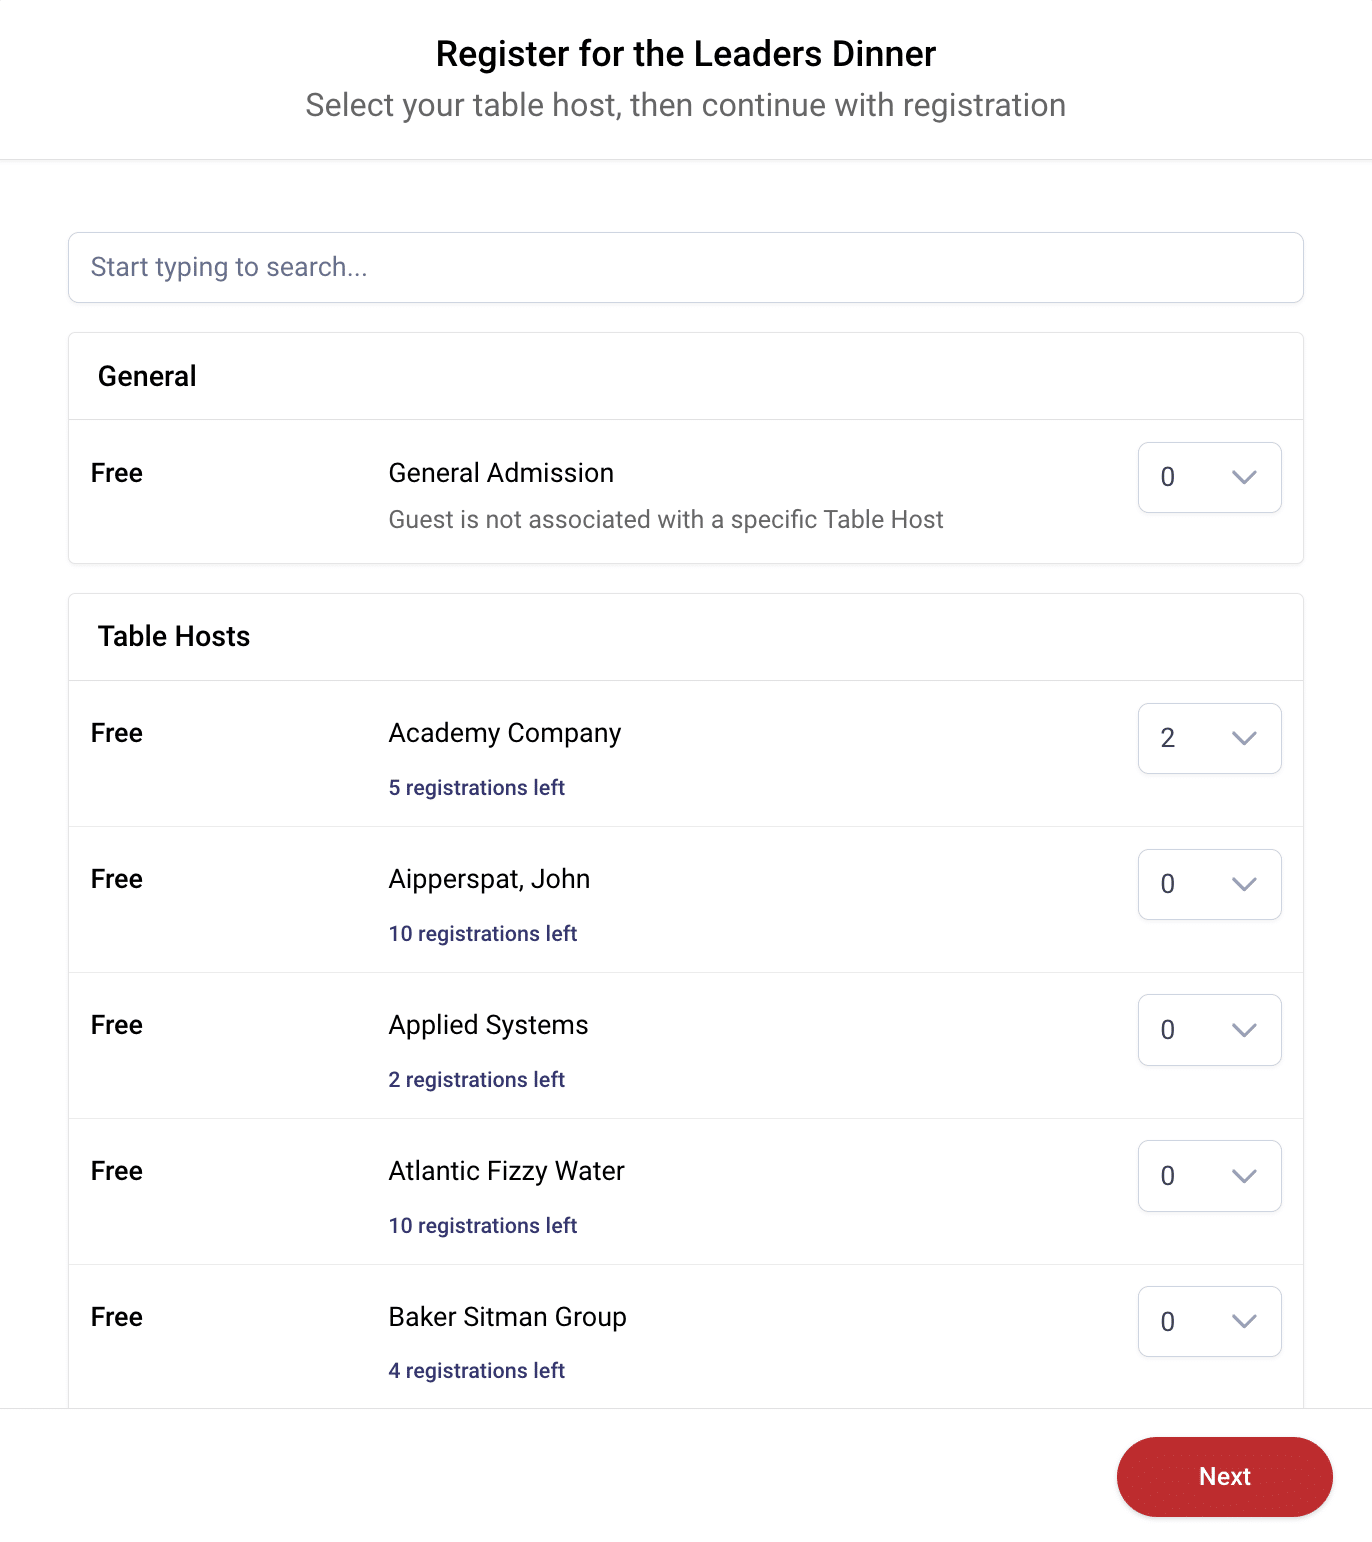Click '10 registrations left' under Atlantic Fizzy Water
Screen dimensions: 1372x1542
pos(482,1225)
